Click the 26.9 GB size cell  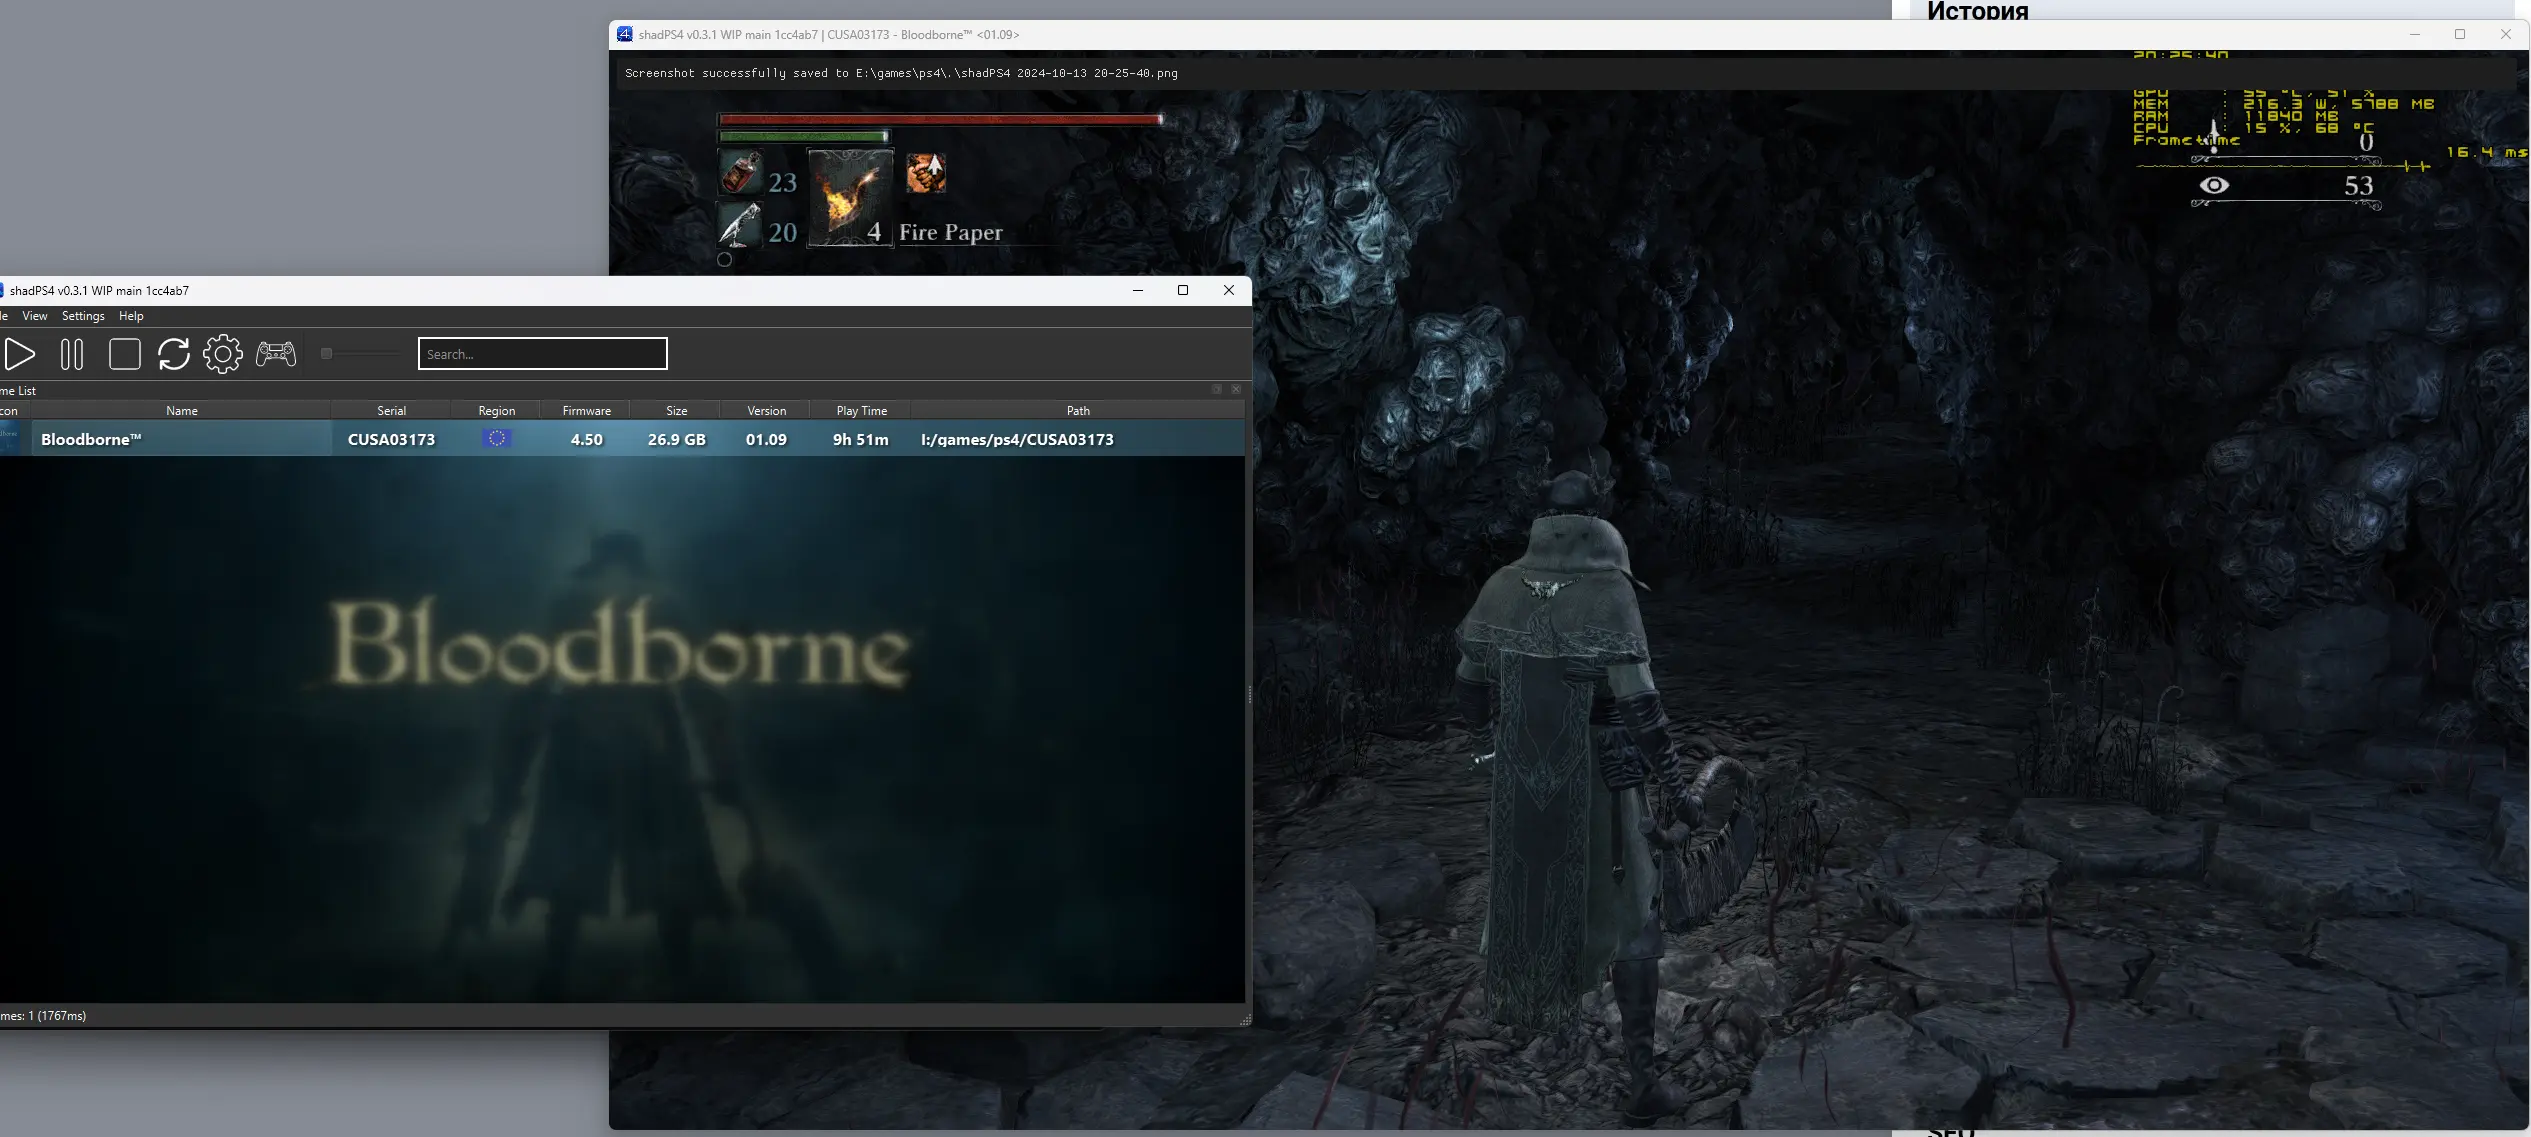click(677, 439)
